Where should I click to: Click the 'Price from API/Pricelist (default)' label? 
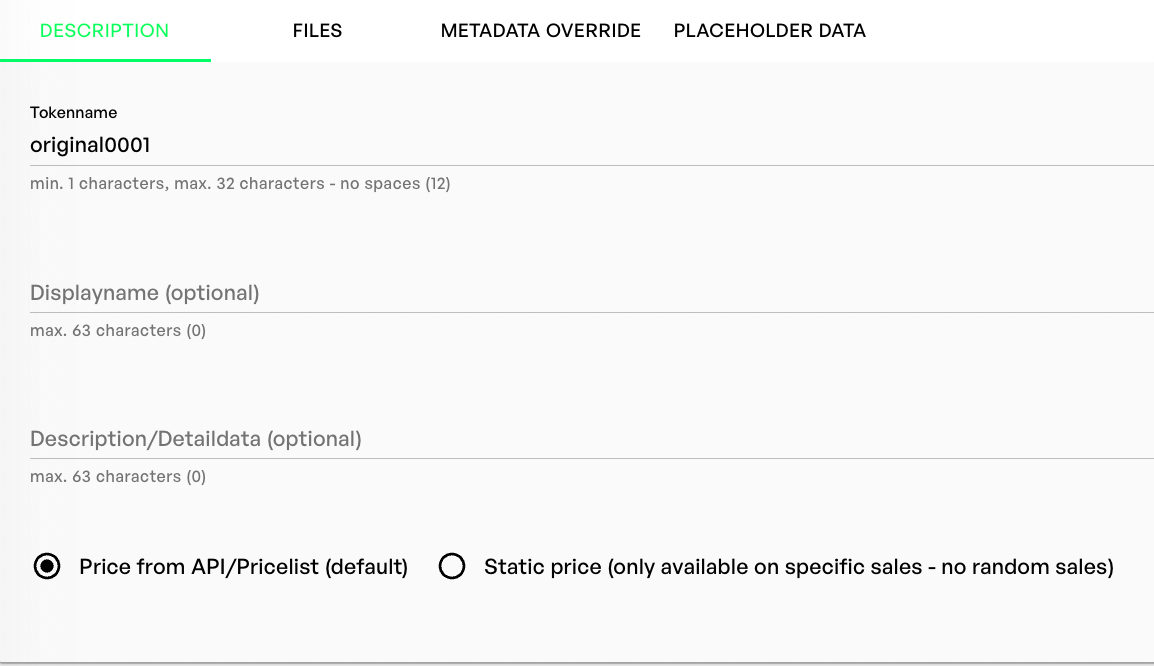tap(243, 567)
